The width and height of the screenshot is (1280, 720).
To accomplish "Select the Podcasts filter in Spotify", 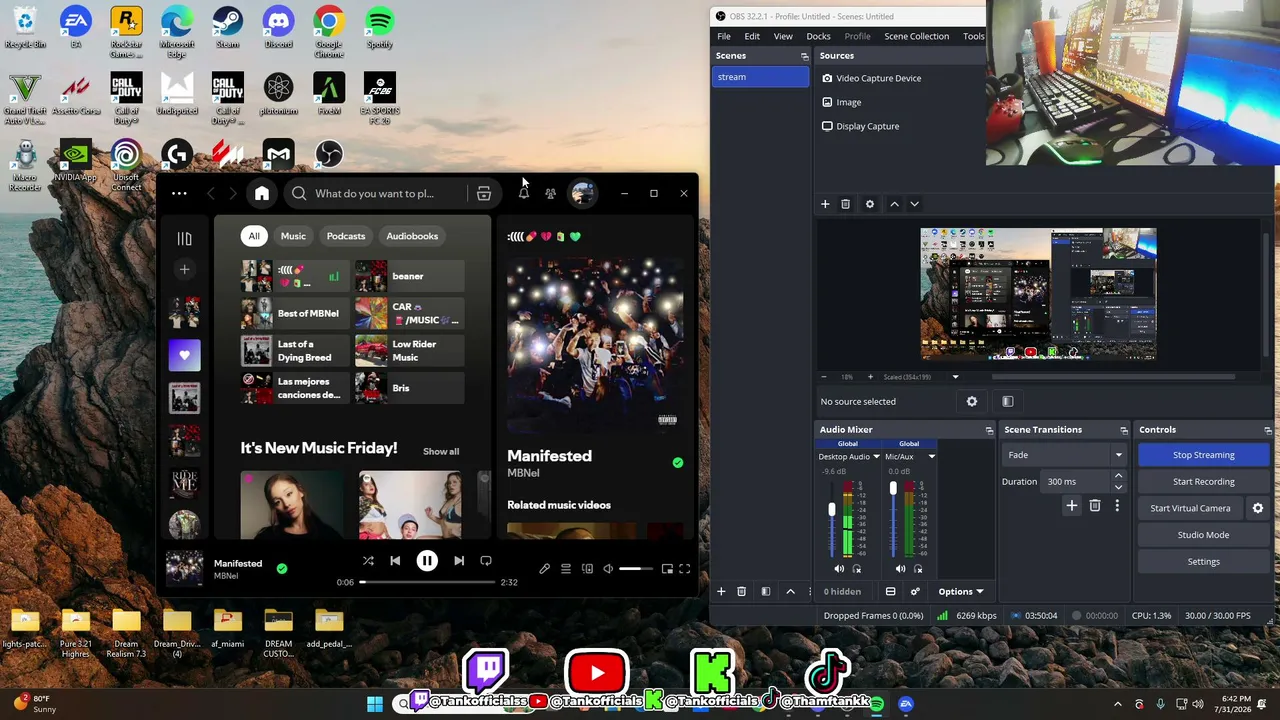I will coord(346,236).
